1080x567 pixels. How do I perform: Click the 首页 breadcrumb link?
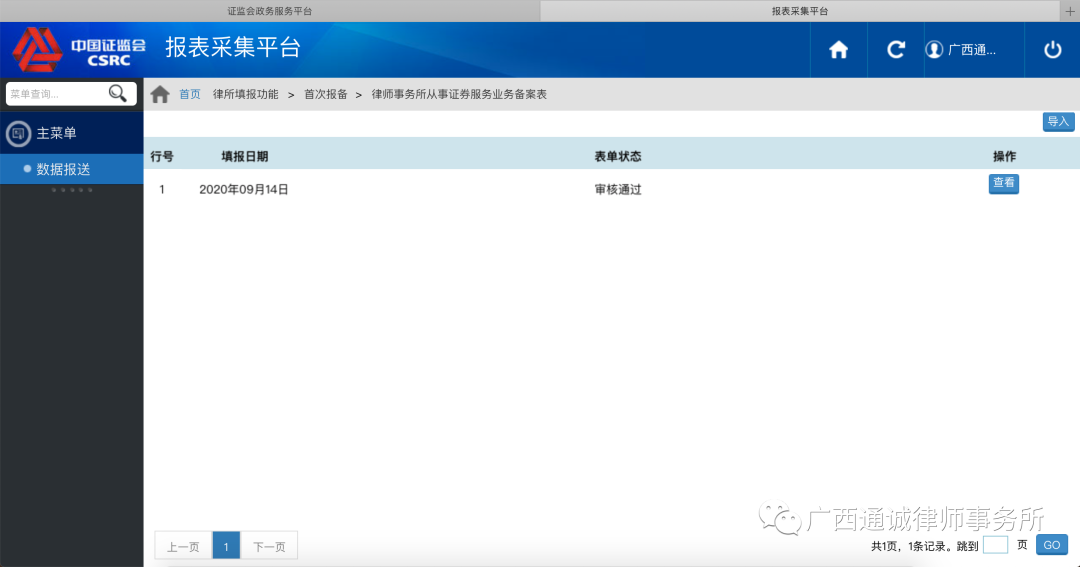point(189,94)
